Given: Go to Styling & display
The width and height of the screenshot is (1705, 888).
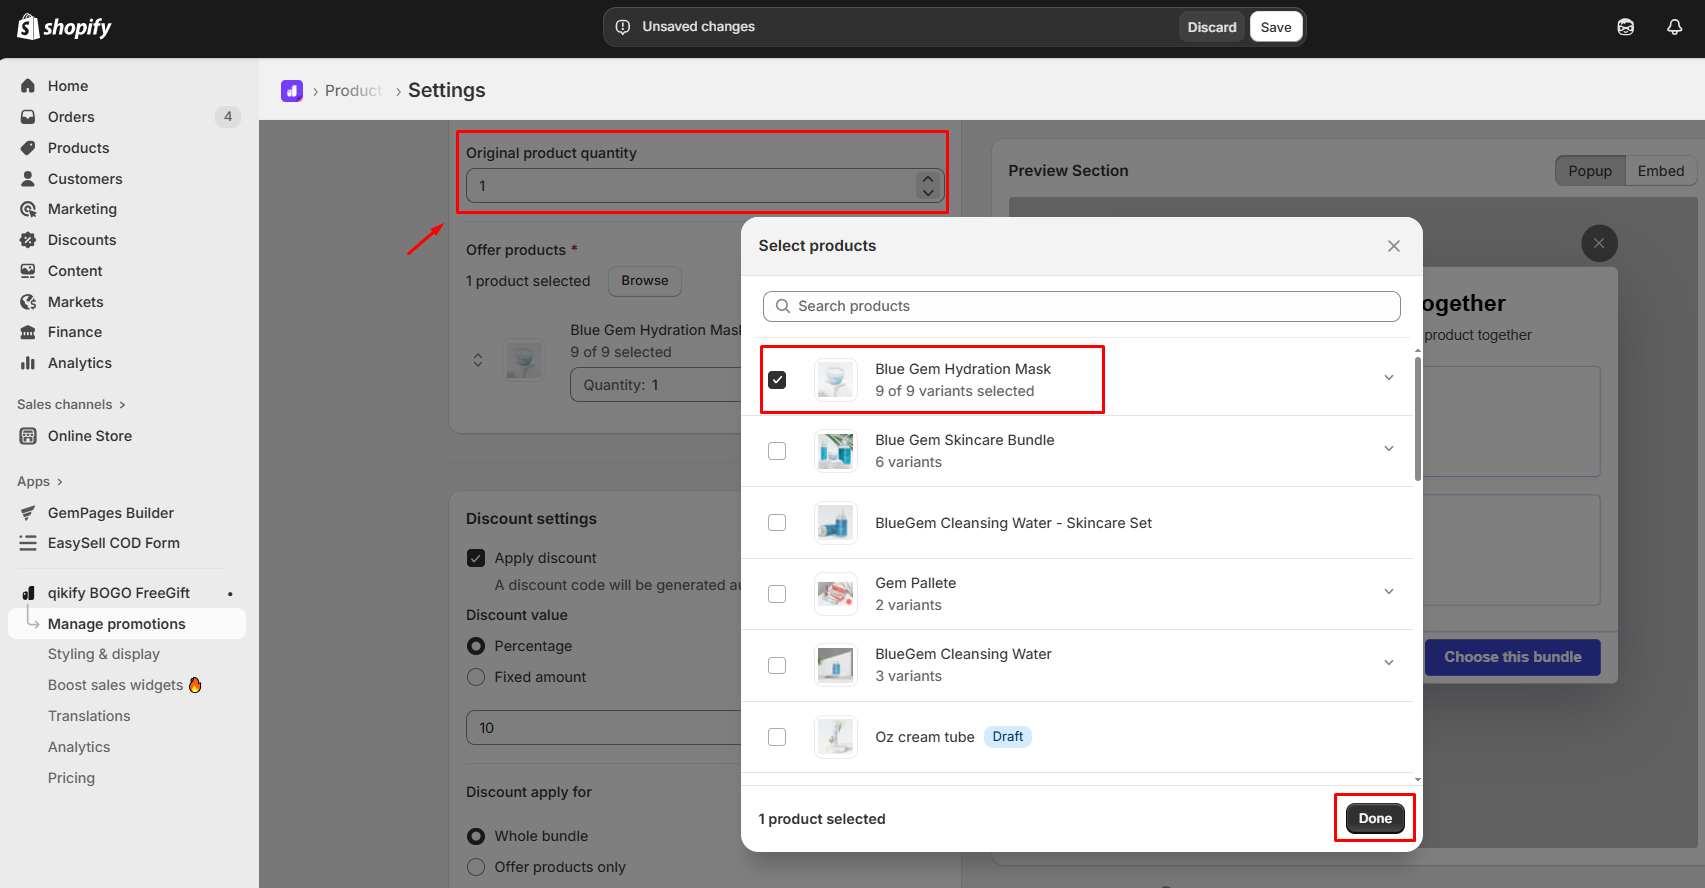Looking at the screenshot, I should (104, 654).
